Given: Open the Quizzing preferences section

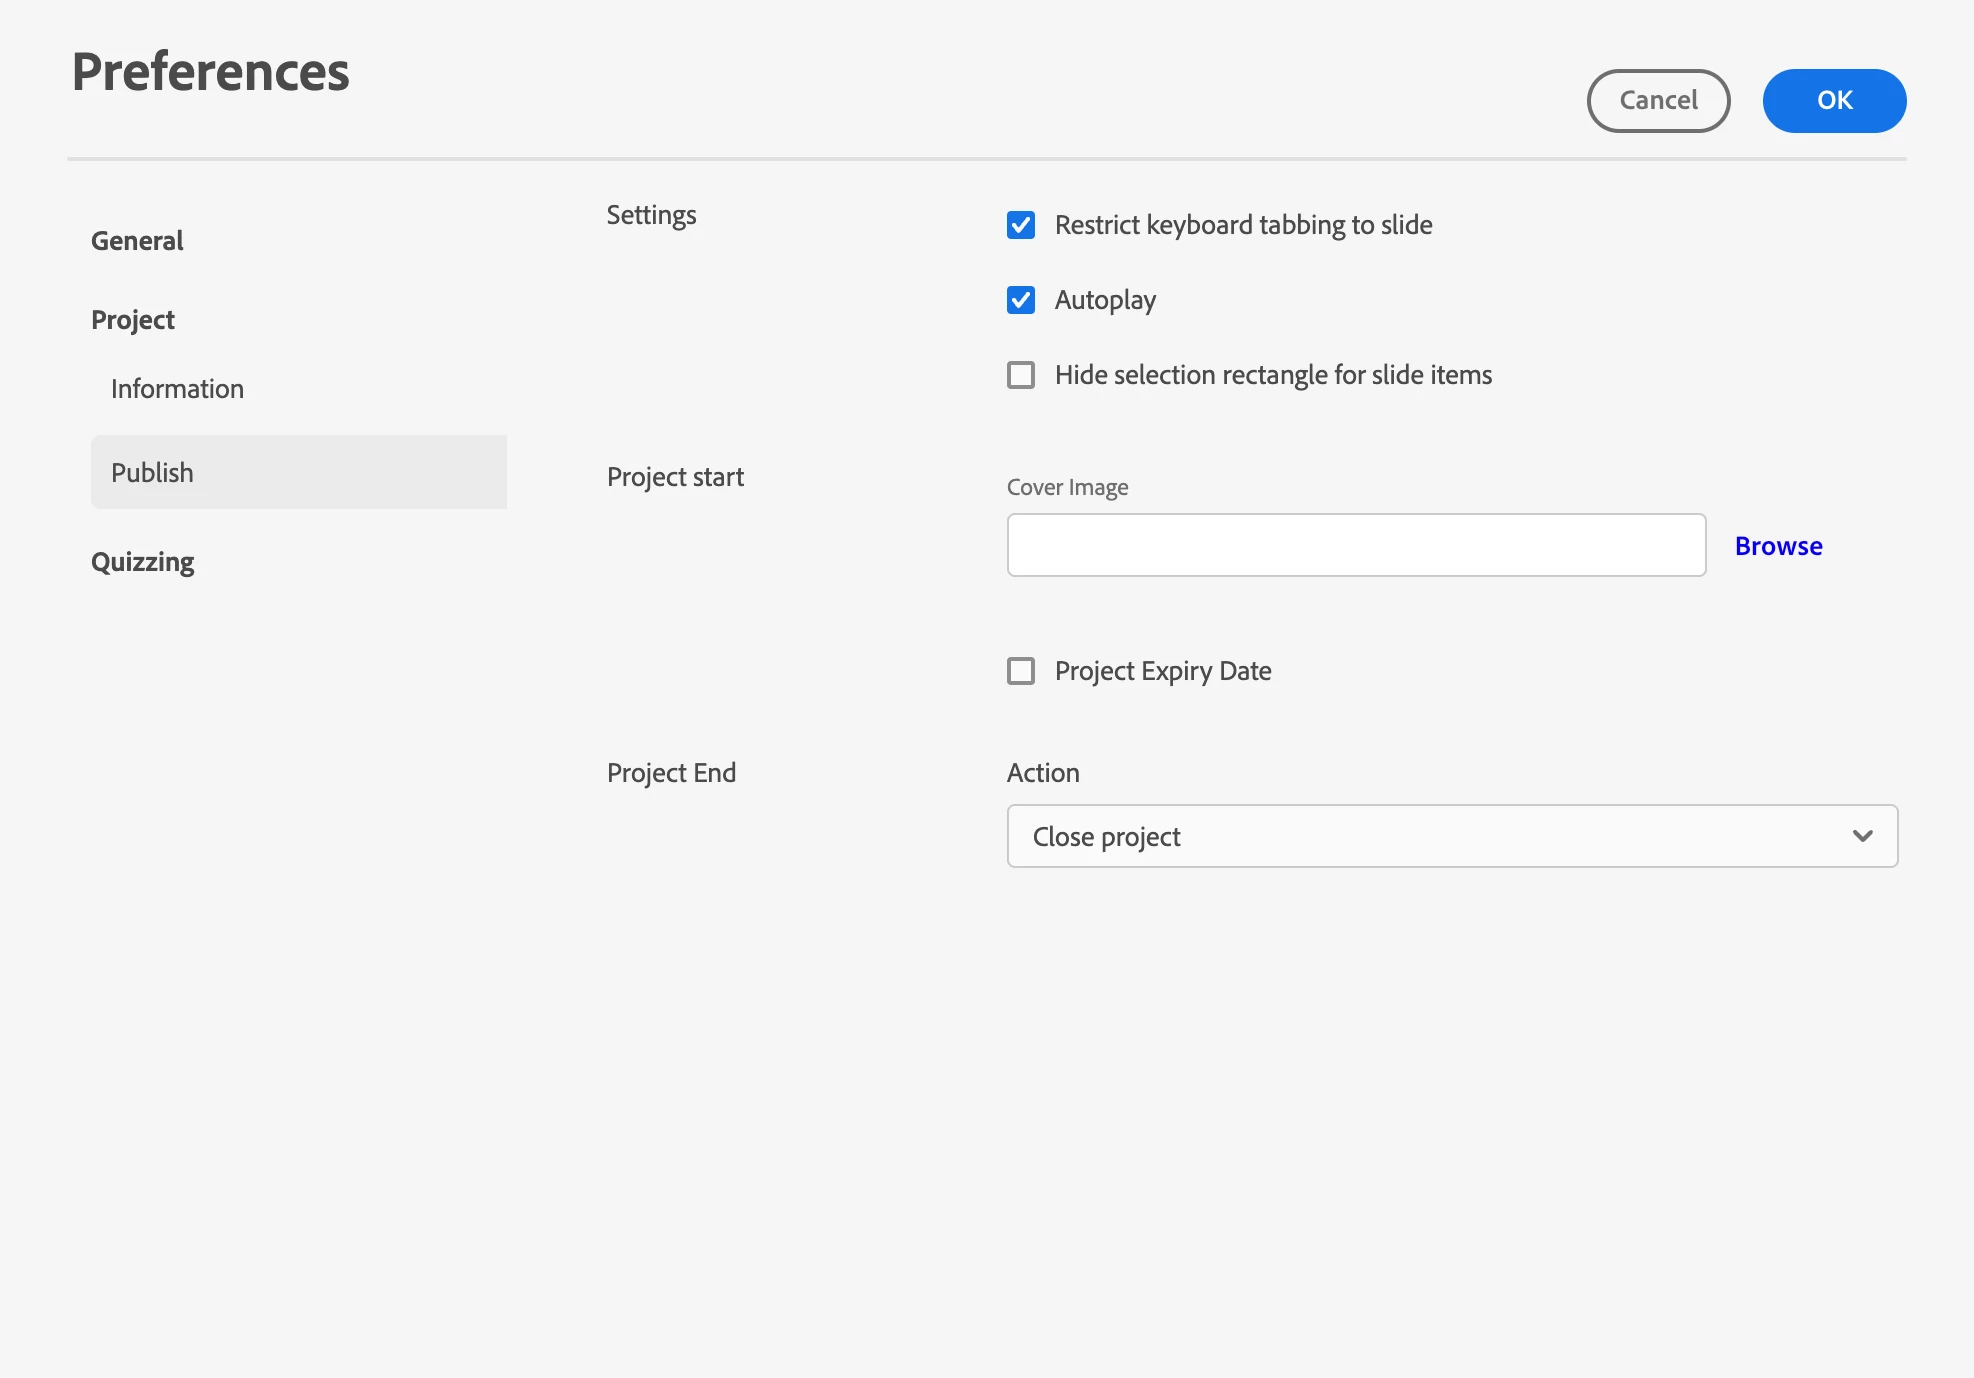Looking at the screenshot, I should click(x=143, y=562).
